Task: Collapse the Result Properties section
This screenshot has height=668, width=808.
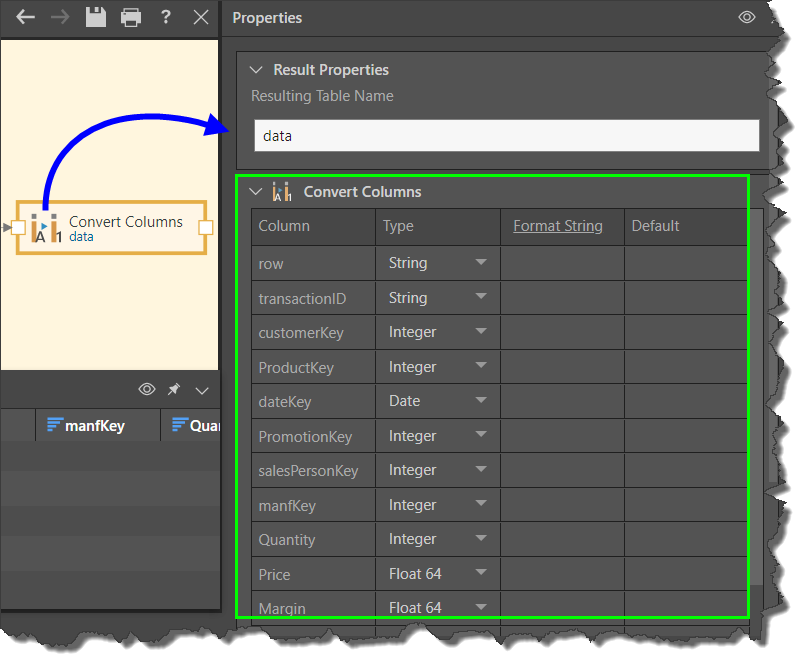Action: point(256,70)
